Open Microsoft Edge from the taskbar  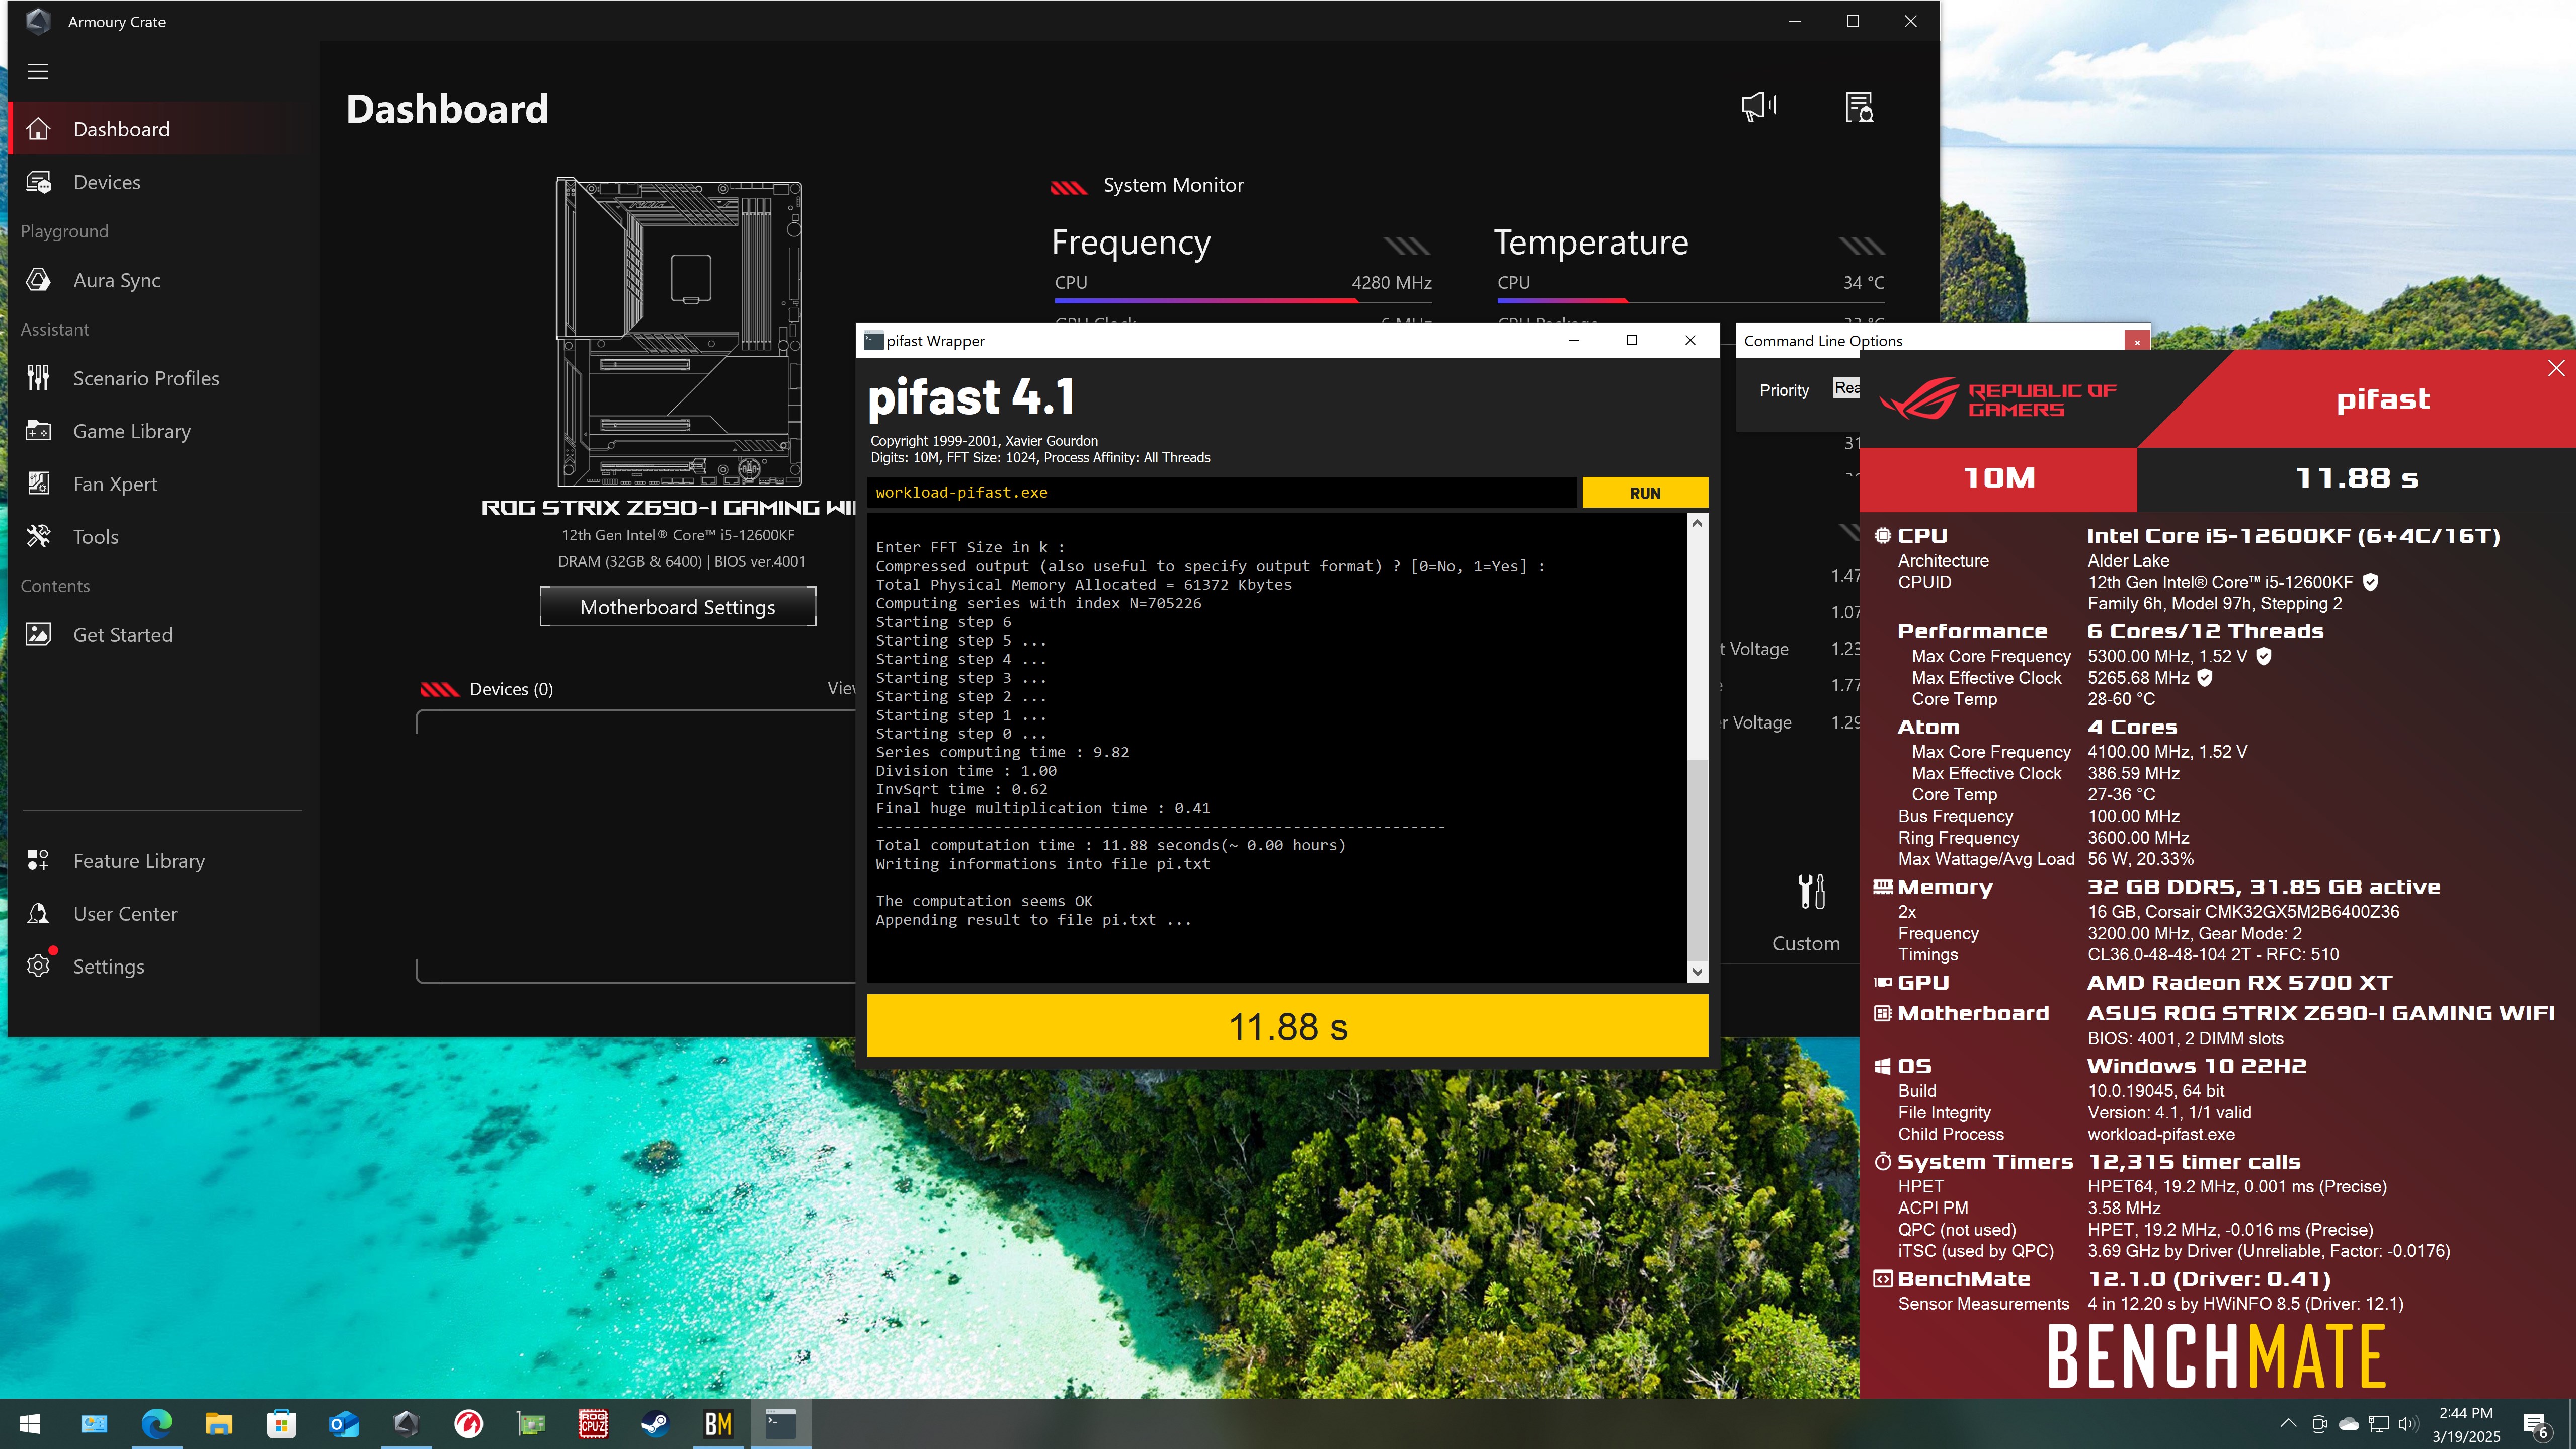click(156, 1424)
